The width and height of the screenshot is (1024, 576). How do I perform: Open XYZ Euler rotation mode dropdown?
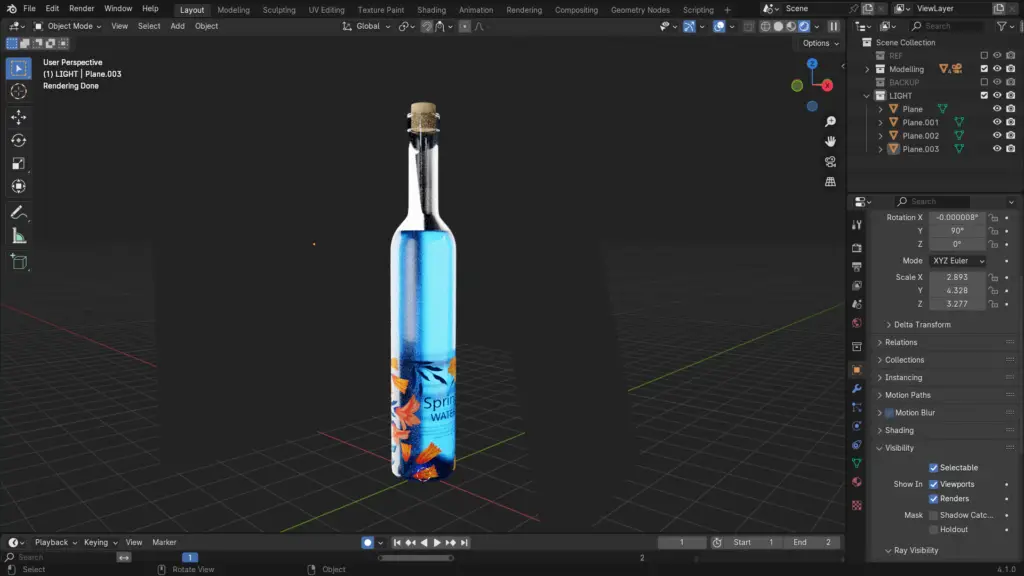point(957,261)
